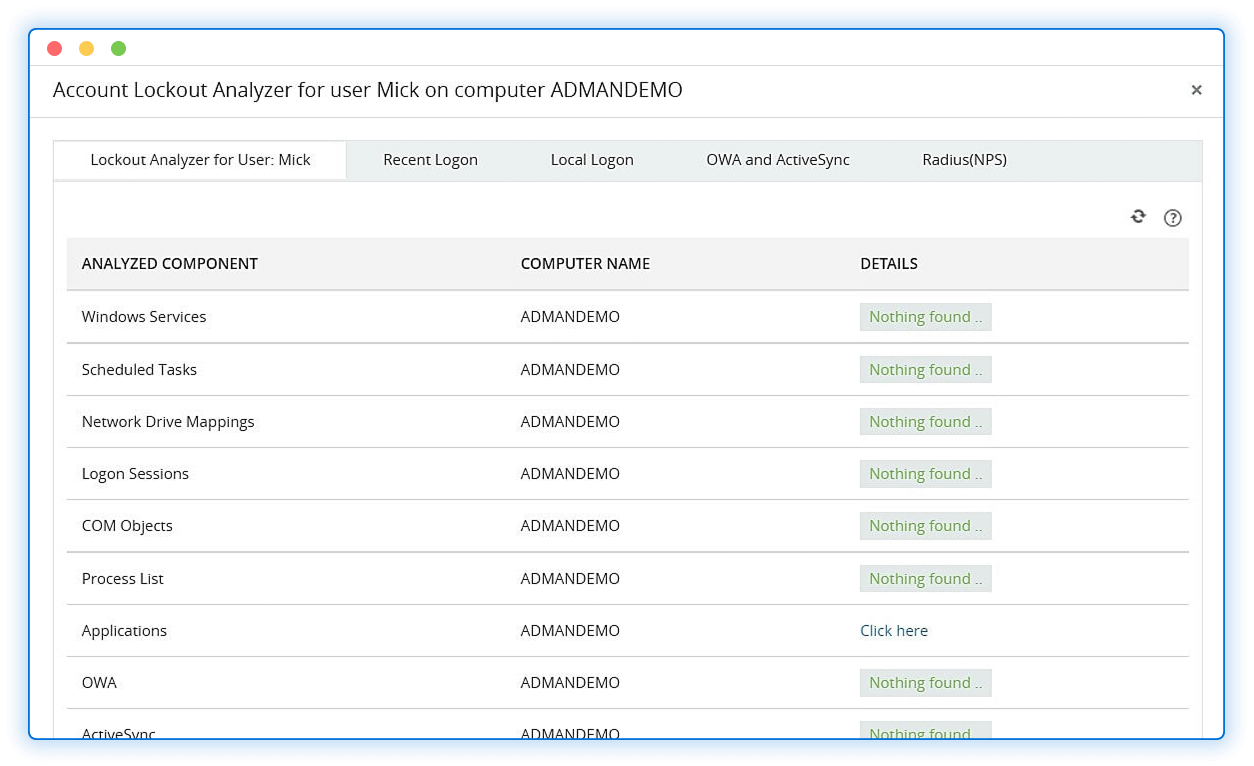Click the yellow macOS minimize button
This screenshot has width=1254, height=766.
(86, 47)
